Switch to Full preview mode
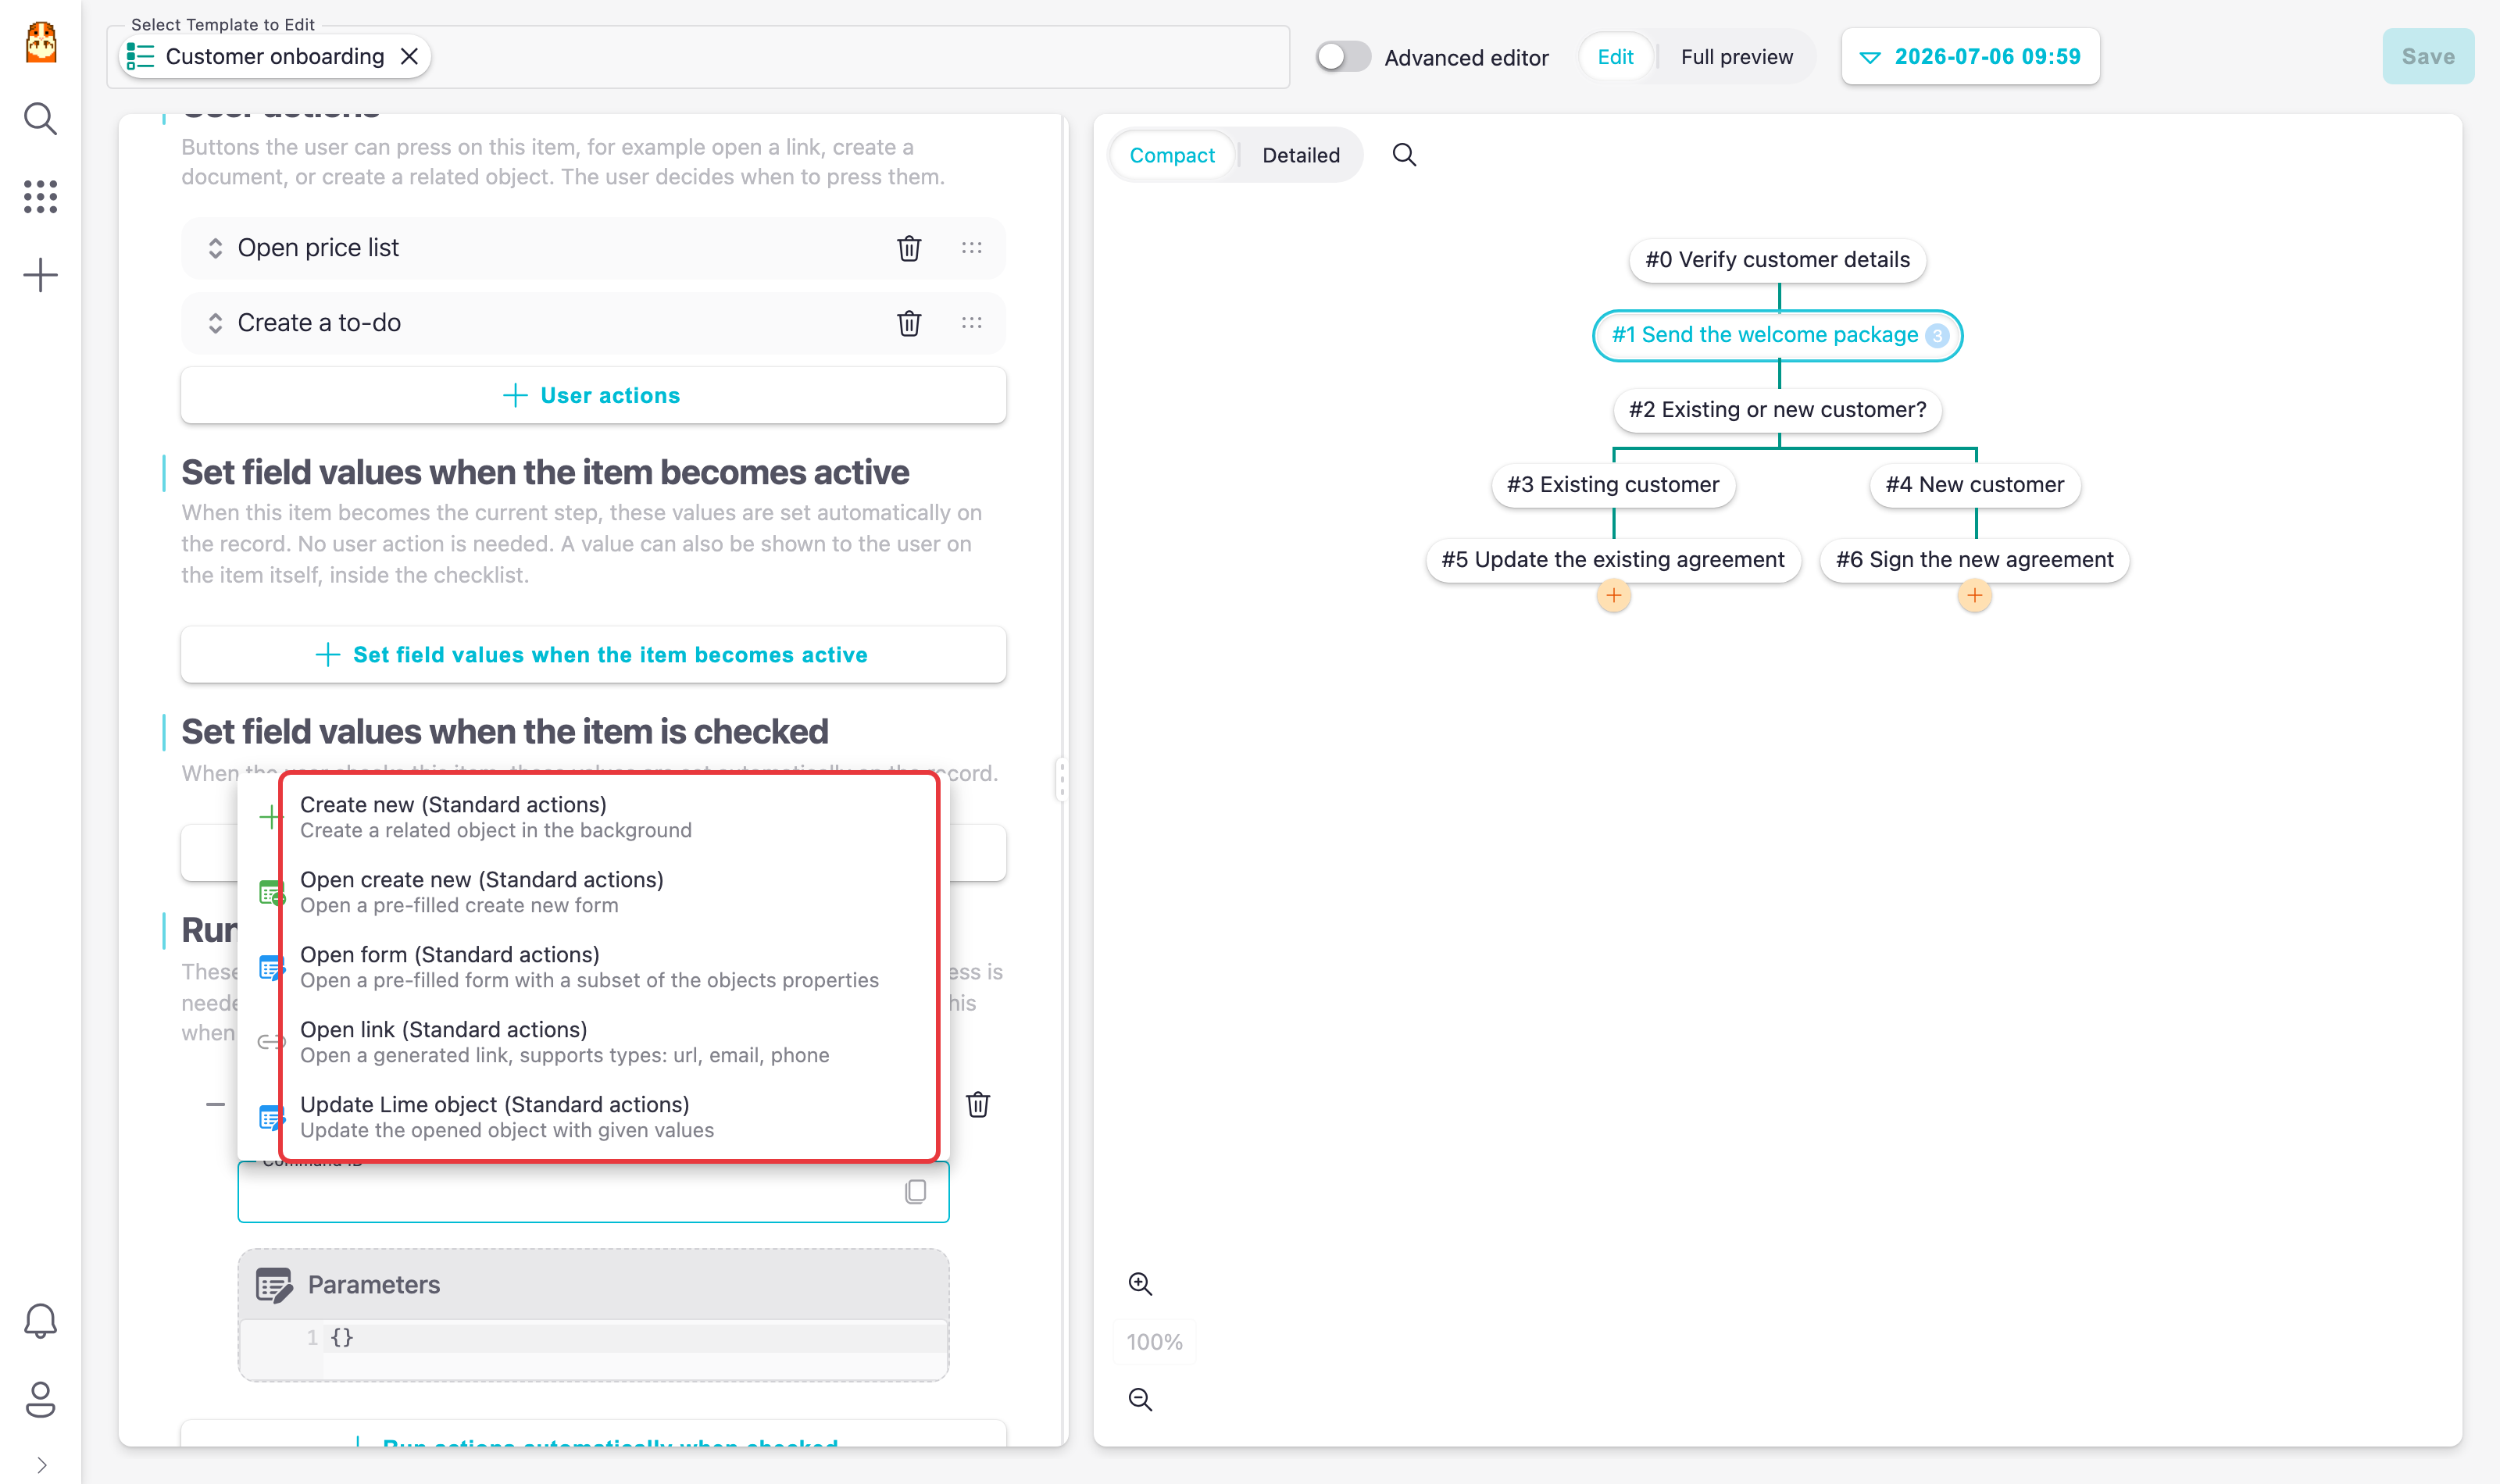Viewport: 2500px width, 1484px height. click(1736, 57)
